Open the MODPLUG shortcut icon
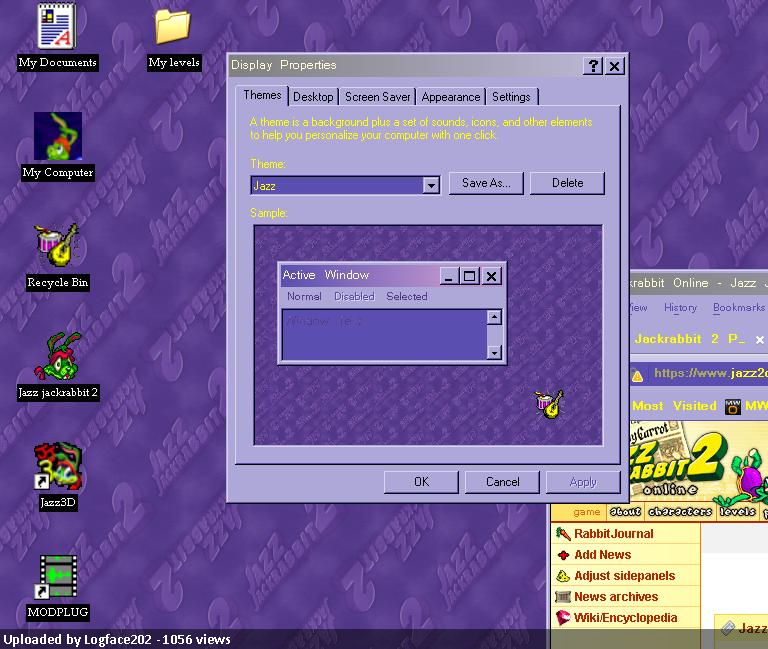The width and height of the screenshot is (768, 649). [57, 577]
